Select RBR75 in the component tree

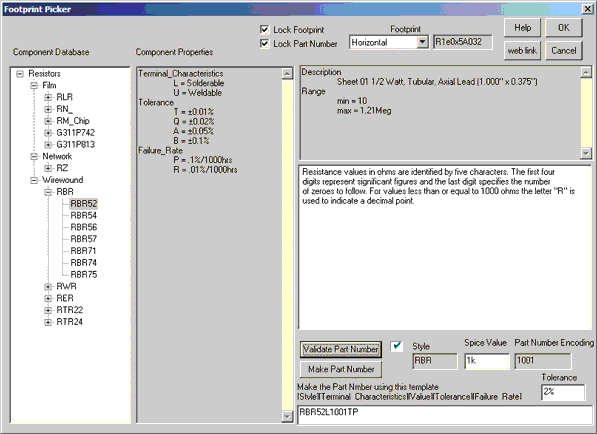tap(84, 274)
